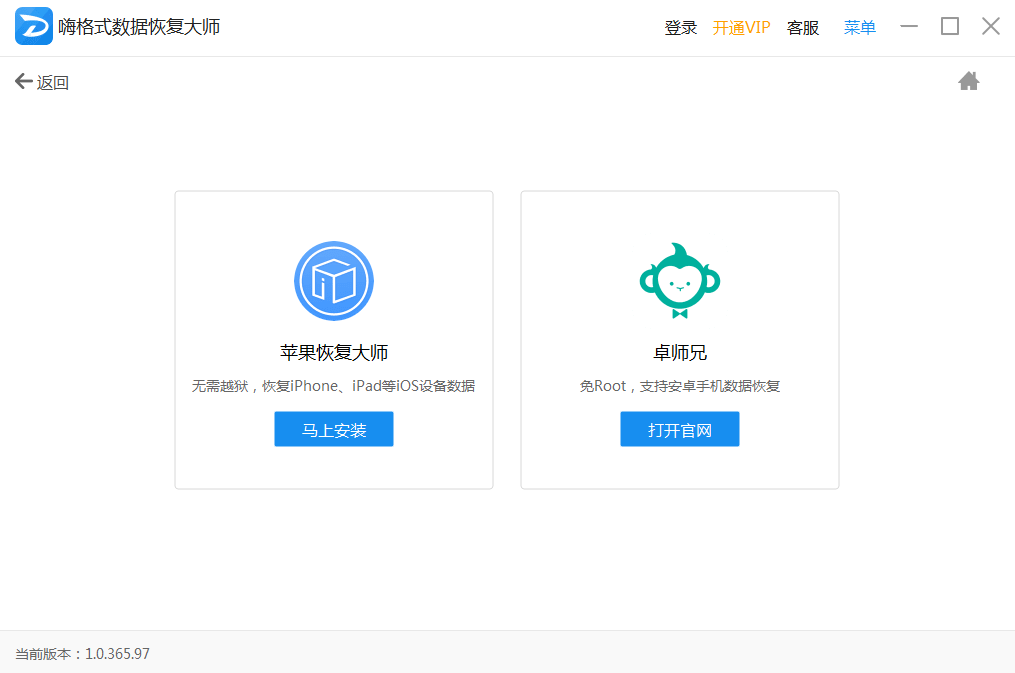
Task: Maximize the application window
Action: pos(950,27)
